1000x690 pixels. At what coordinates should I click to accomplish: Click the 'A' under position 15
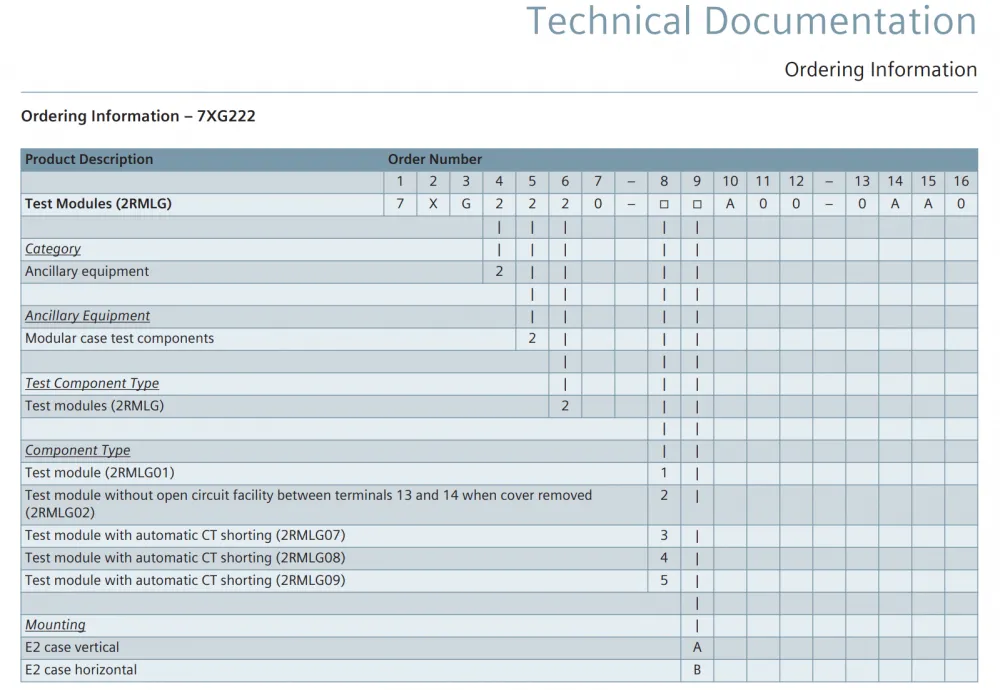929,204
